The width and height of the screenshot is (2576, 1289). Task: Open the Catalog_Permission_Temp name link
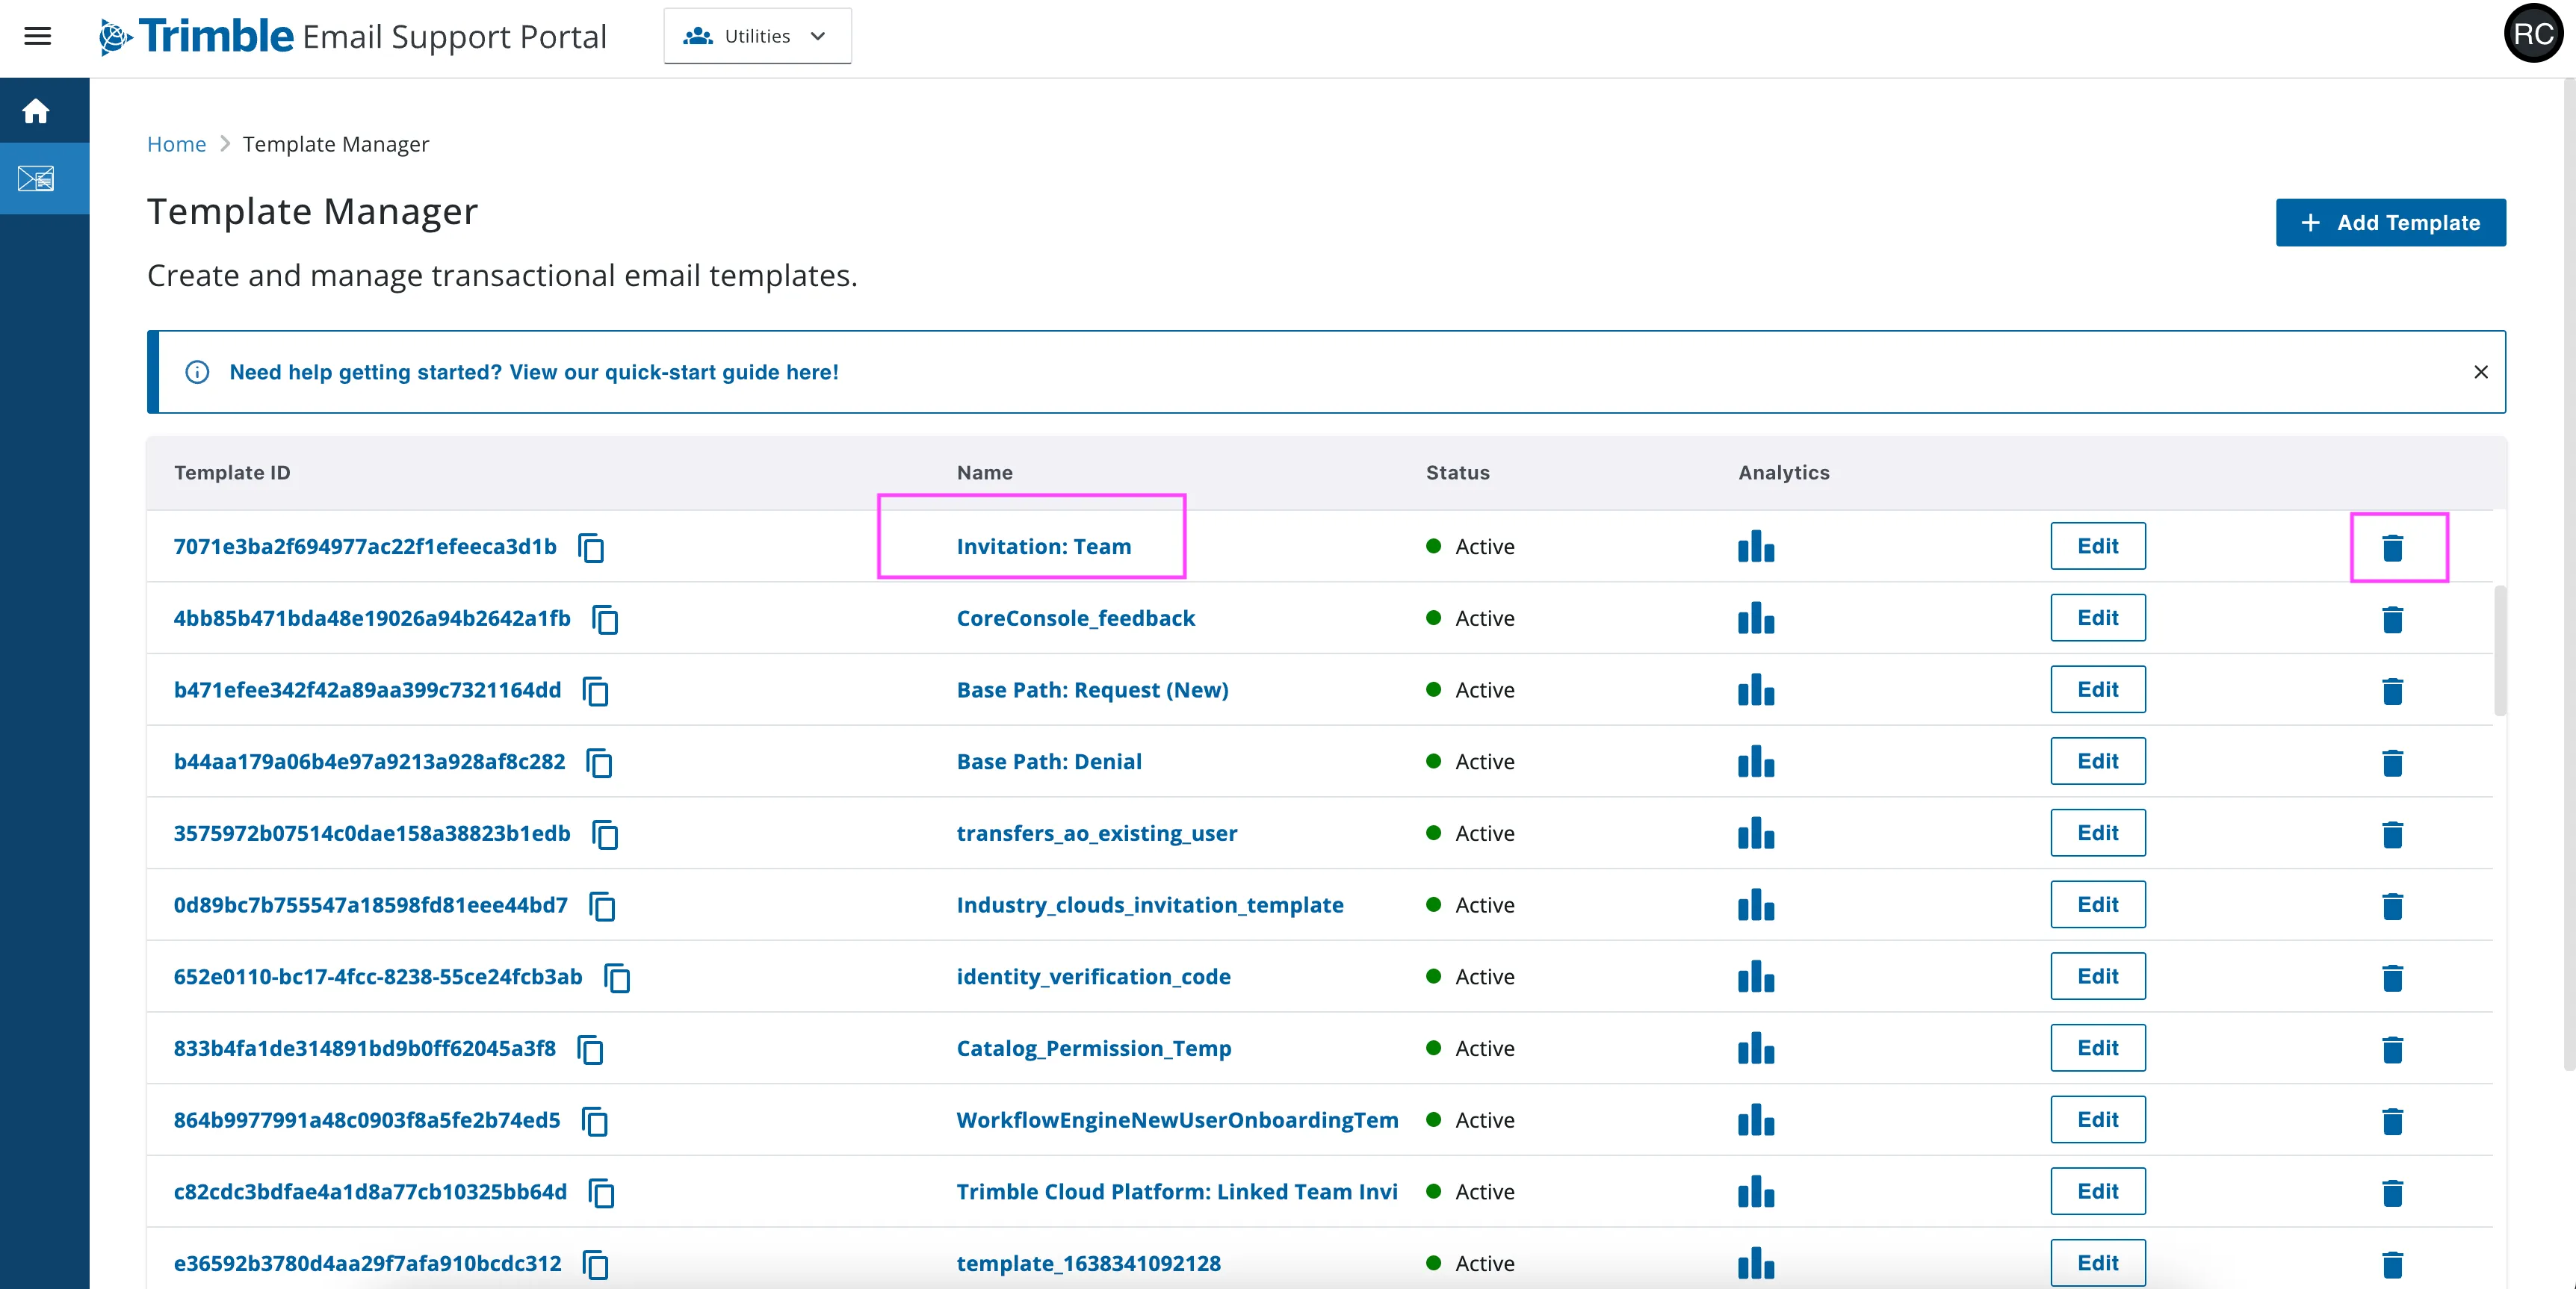pos(1093,1048)
